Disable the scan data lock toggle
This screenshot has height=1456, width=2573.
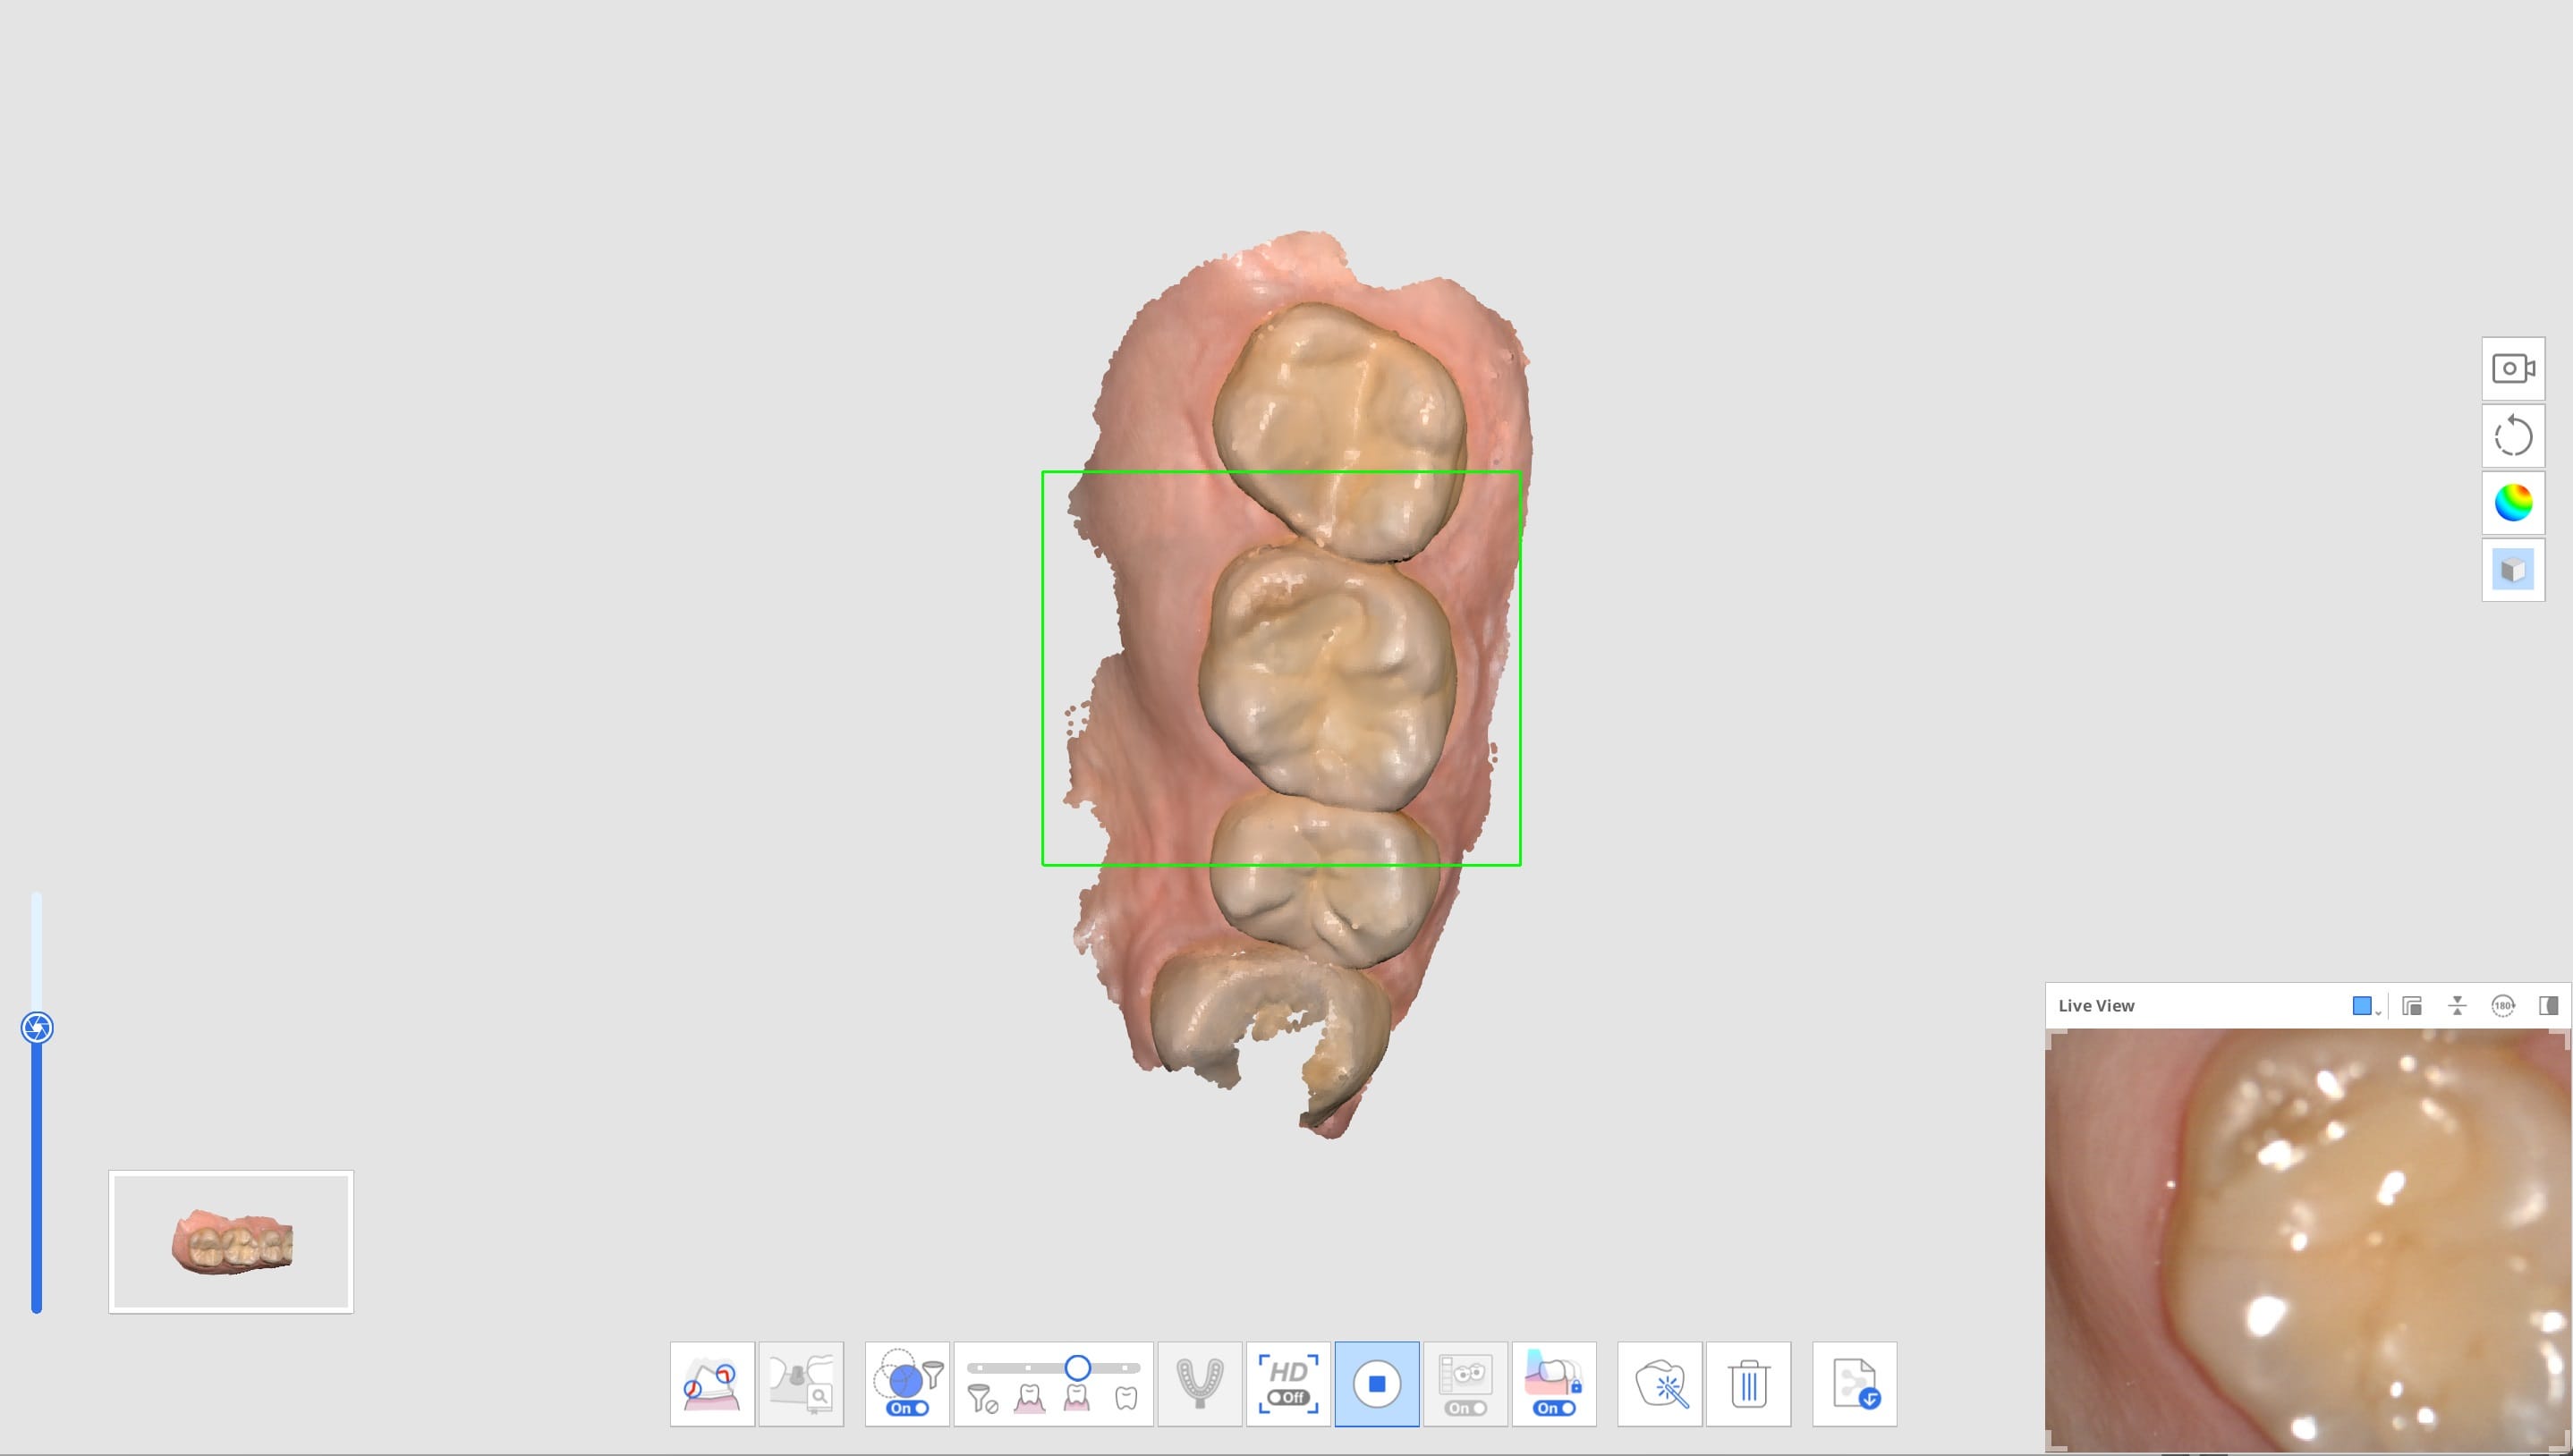coord(1555,1407)
